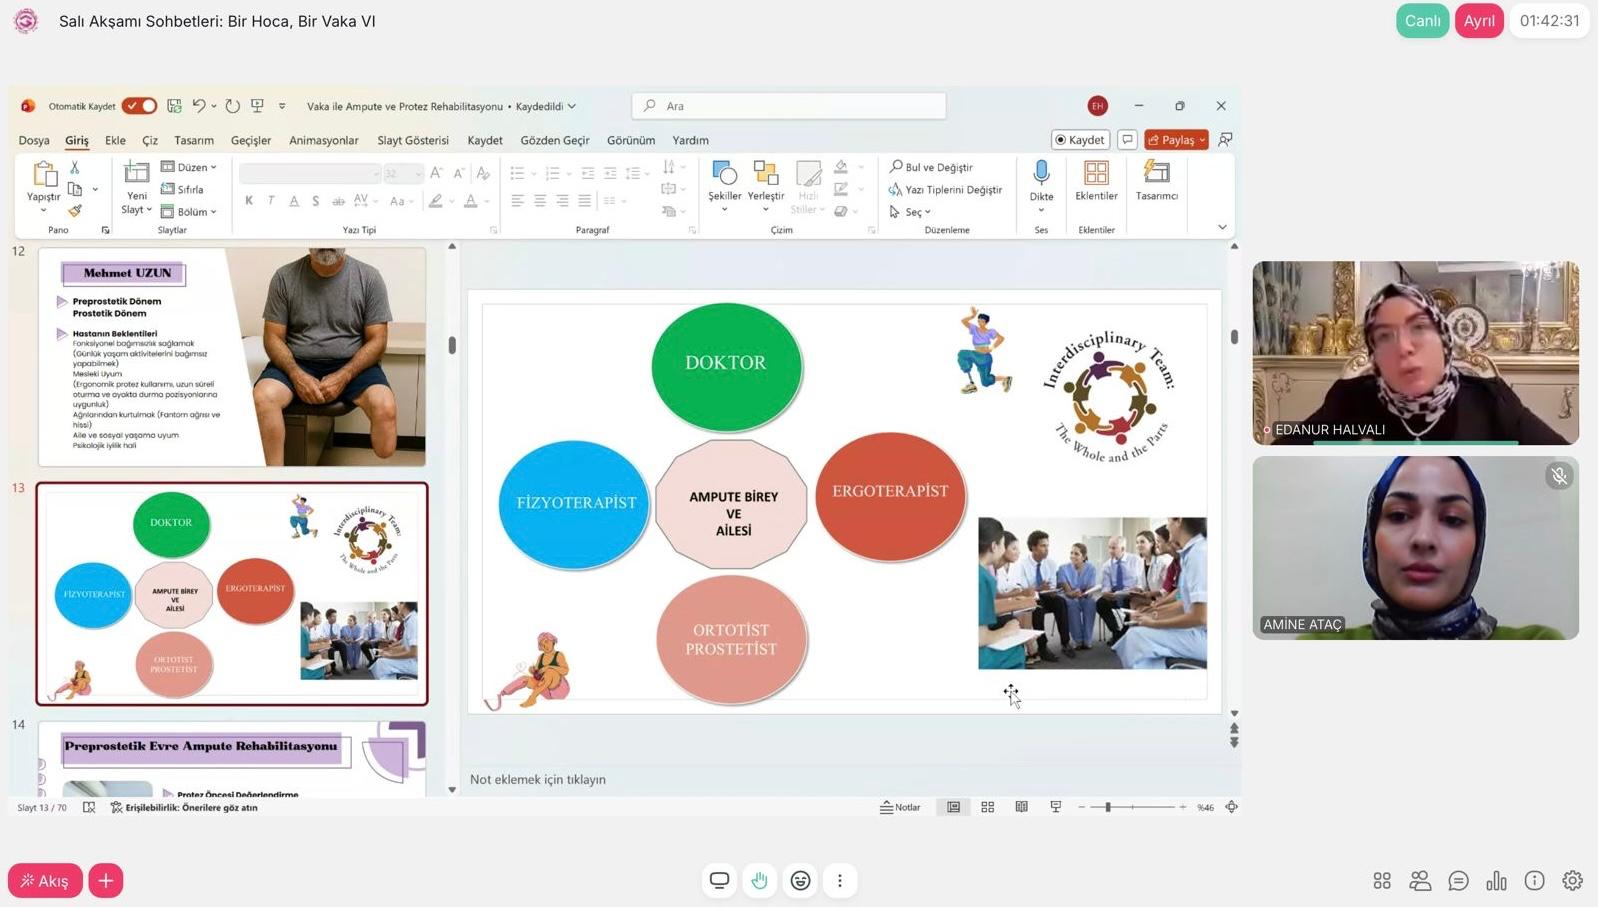The height and width of the screenshot is (907, 1598).
Task: Select slide 12 thumbnail Mehmet UZUN
Action: (x=232, y=357)
